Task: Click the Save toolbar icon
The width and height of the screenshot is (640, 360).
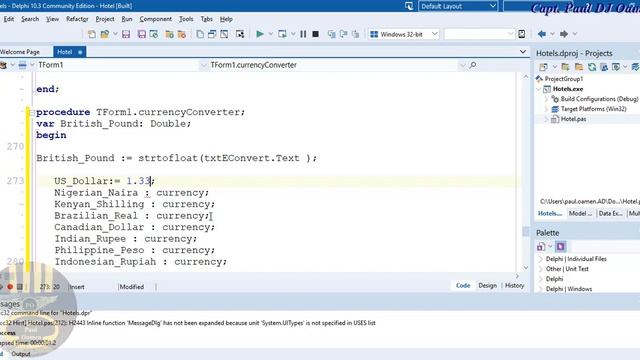Action: [x=126, y=34]
